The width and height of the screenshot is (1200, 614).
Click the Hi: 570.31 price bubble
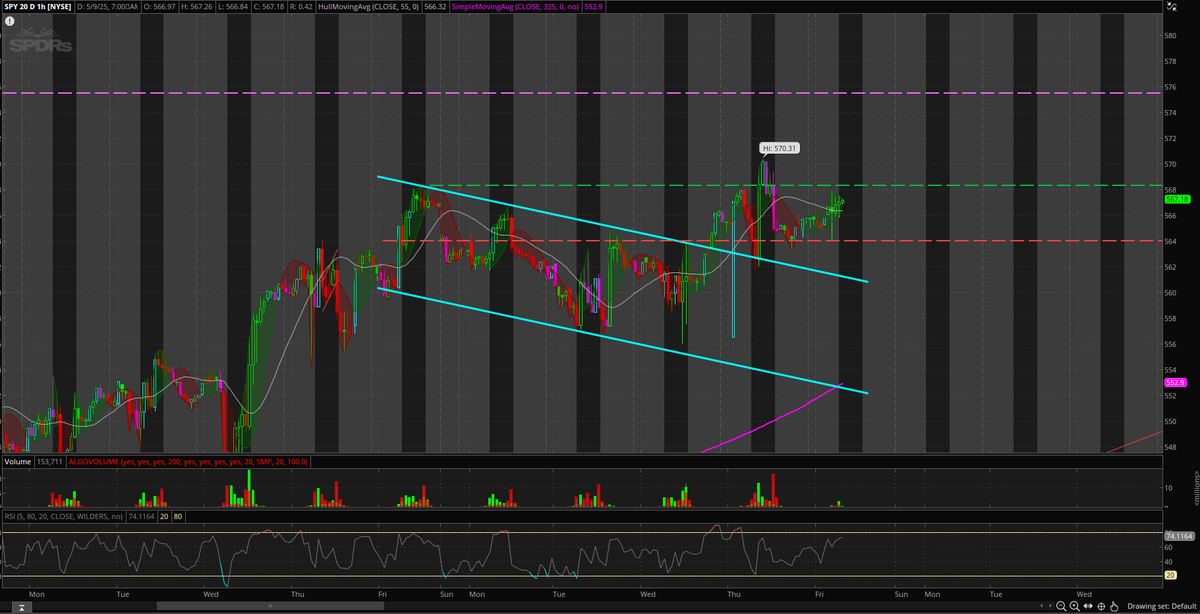coord(780,148)
